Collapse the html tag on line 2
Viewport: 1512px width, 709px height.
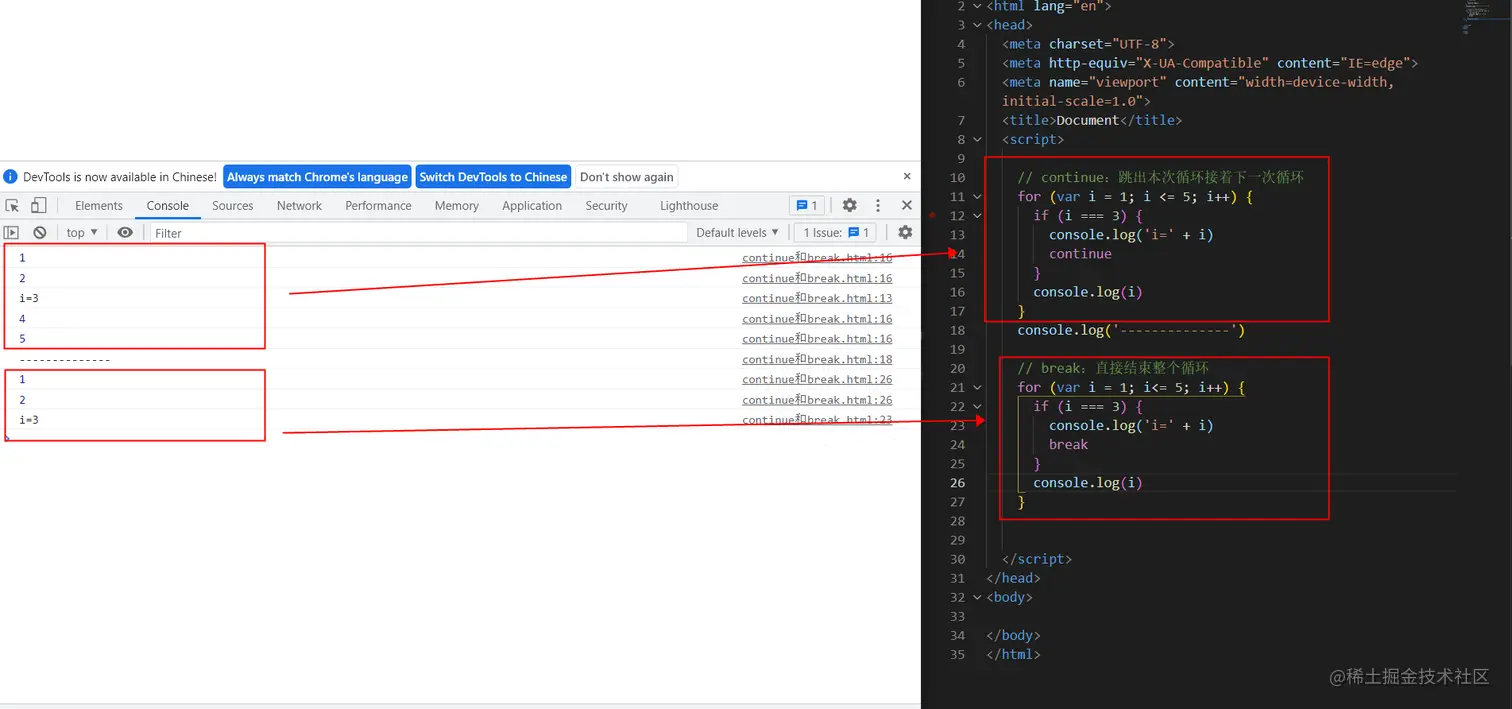978,6
